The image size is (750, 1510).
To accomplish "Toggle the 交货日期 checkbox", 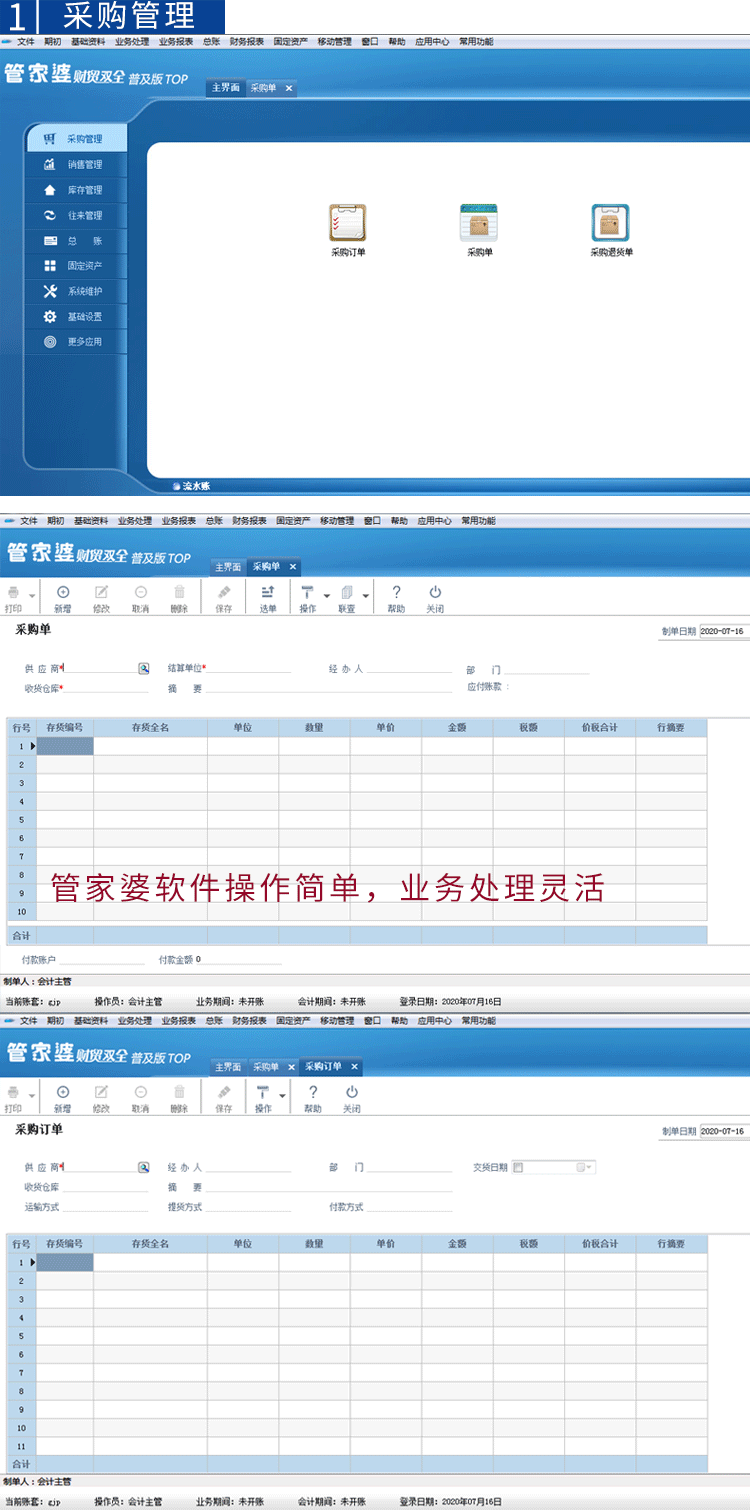I will 518,1167.
